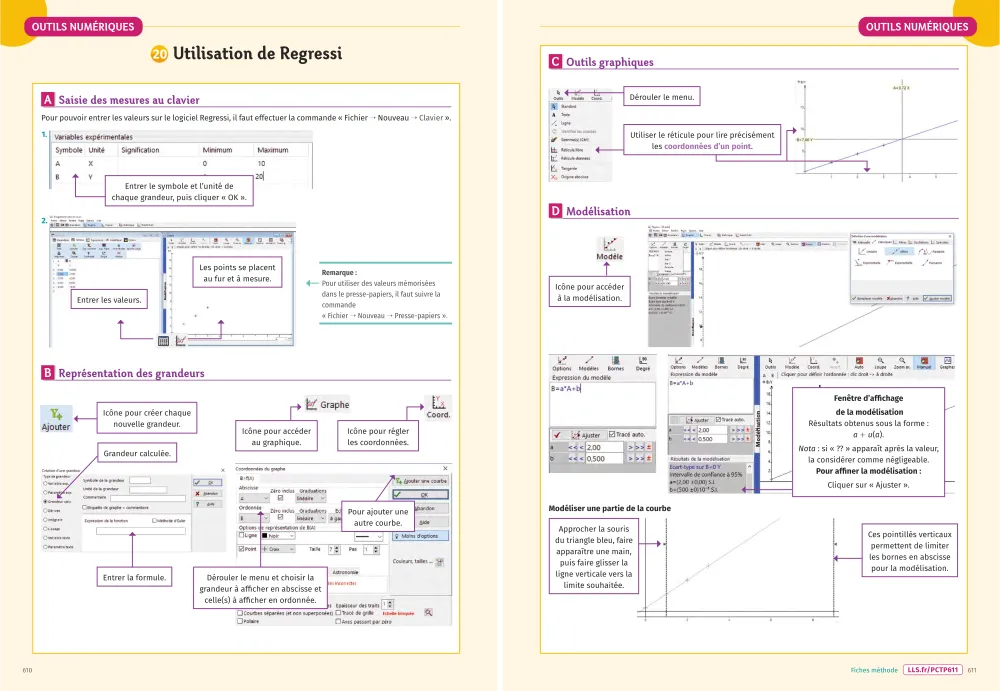Select the Grandeur calc. radio button
This screenshot has height=691, width=1000.
[x=46, y=502]
